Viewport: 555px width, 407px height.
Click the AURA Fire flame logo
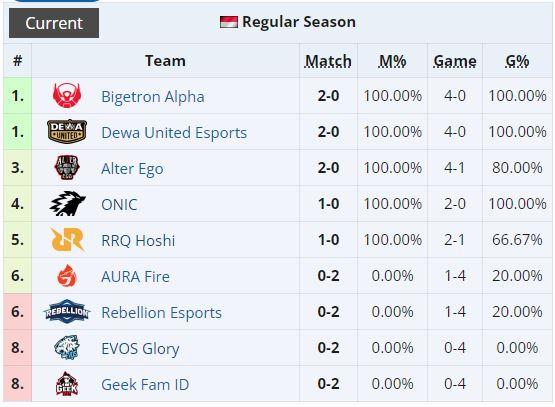click(x=67, y=276)
